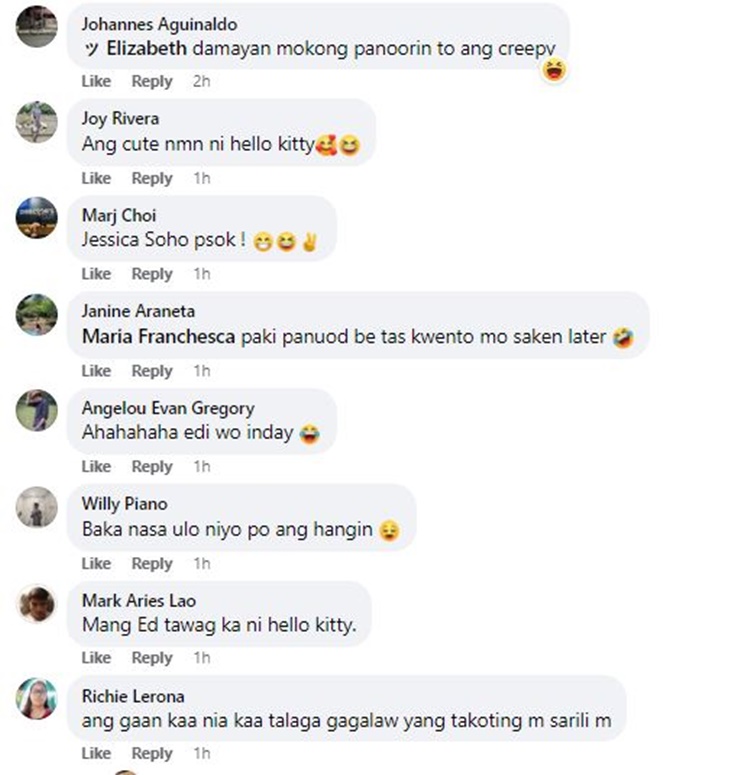The width and height of the screenshot is (750, 775).
Task: Reply to Richie Lerona's comment
Action: (x=152, y=754)
